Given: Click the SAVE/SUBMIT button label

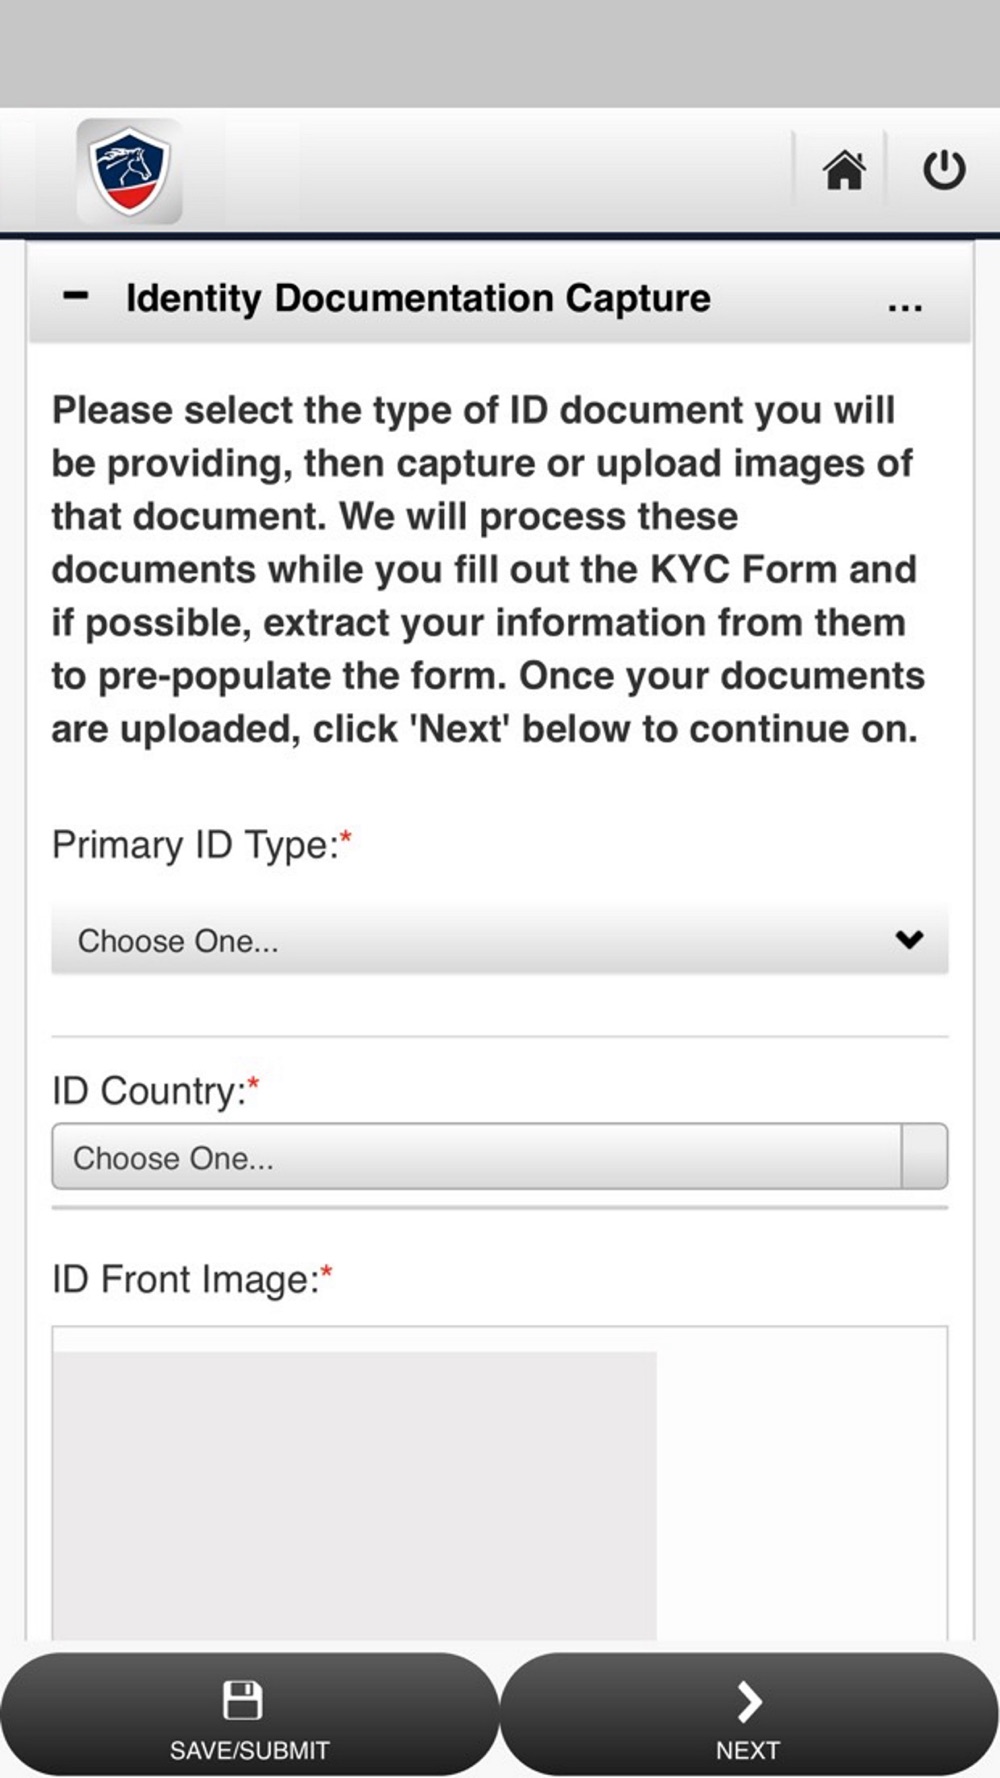Looking at the screenshot, I should pos(249,1750).
